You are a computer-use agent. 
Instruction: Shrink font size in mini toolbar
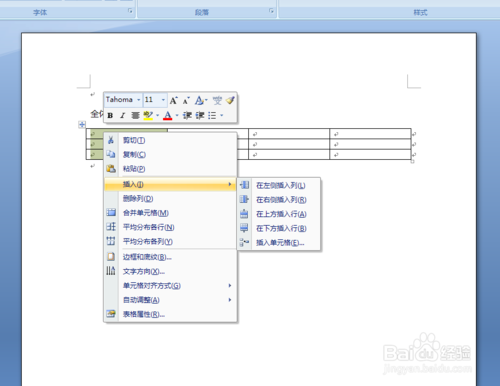click(x=186, y=100)
